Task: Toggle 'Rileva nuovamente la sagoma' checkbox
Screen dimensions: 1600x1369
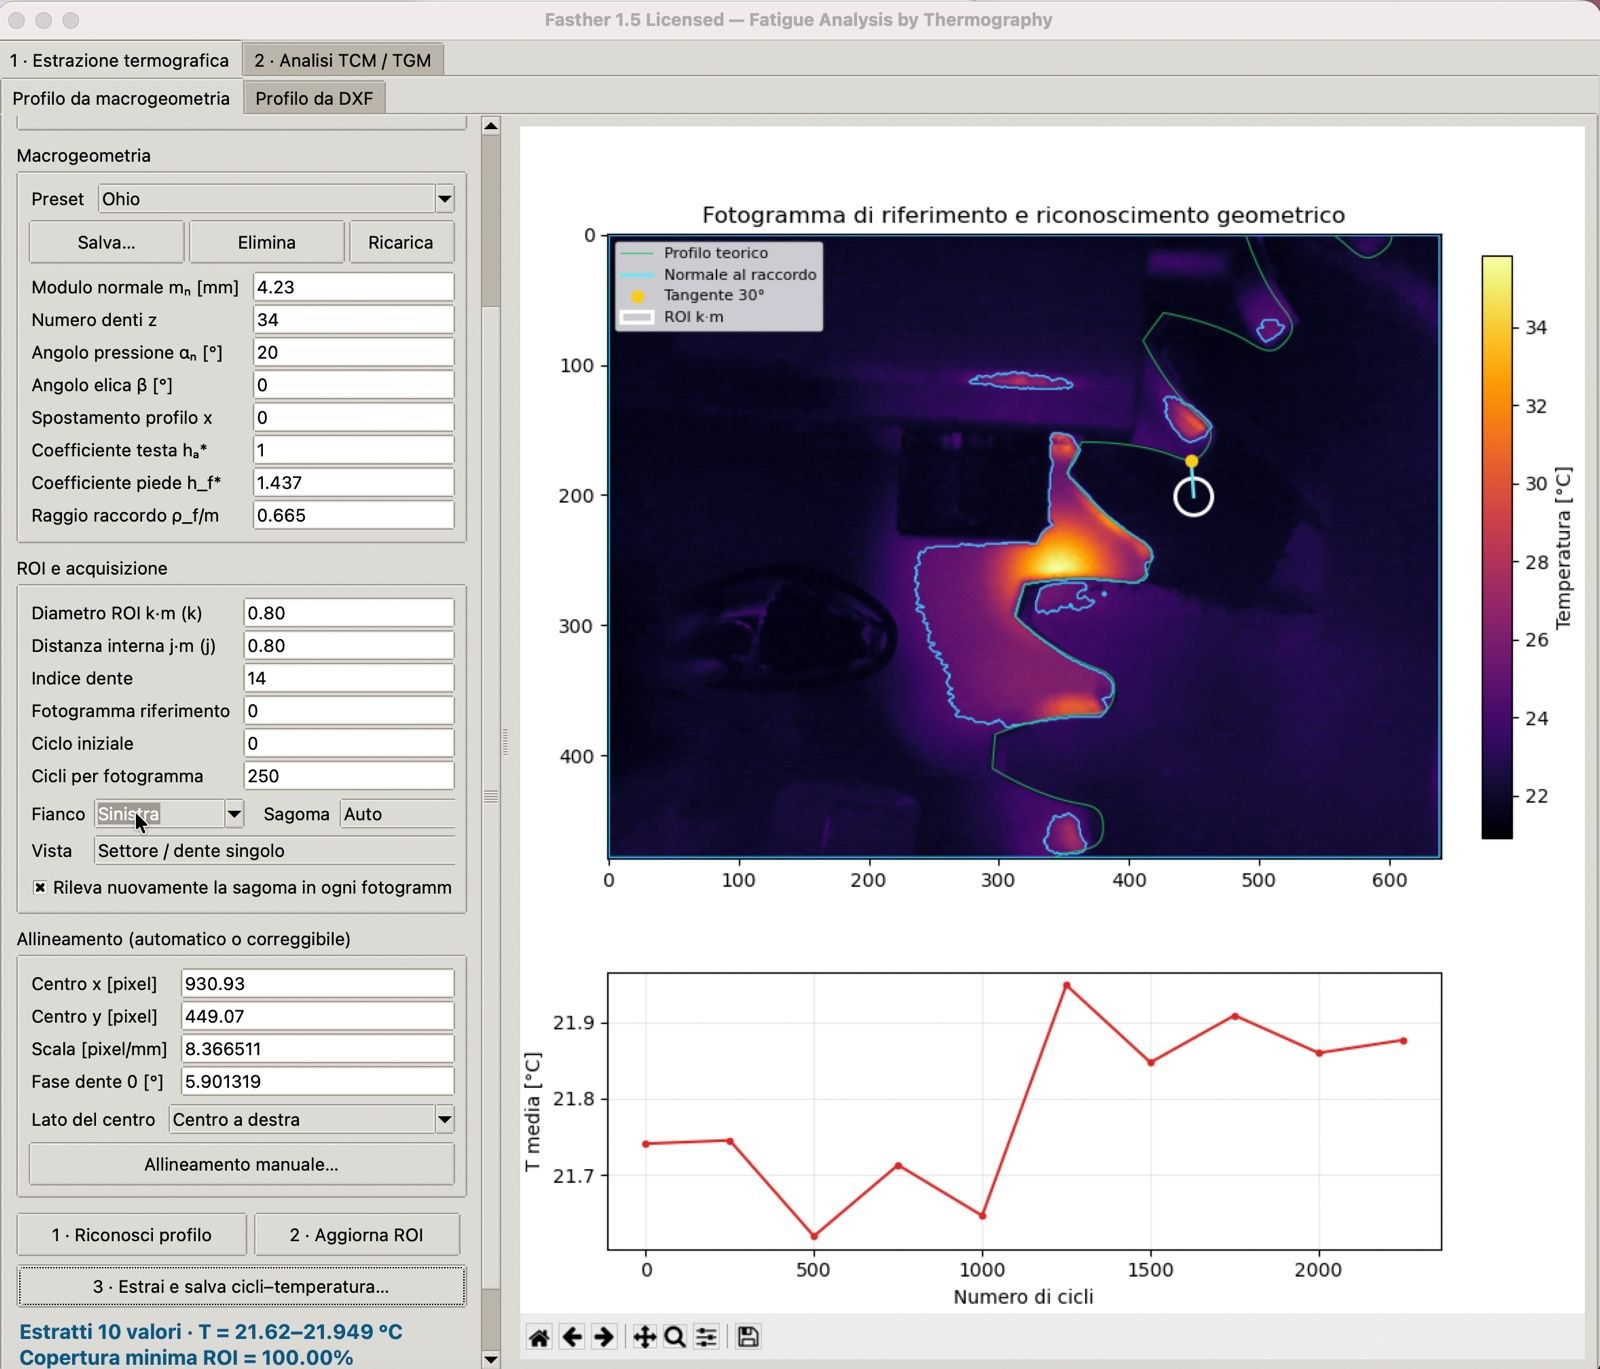Action: point(40,887)
